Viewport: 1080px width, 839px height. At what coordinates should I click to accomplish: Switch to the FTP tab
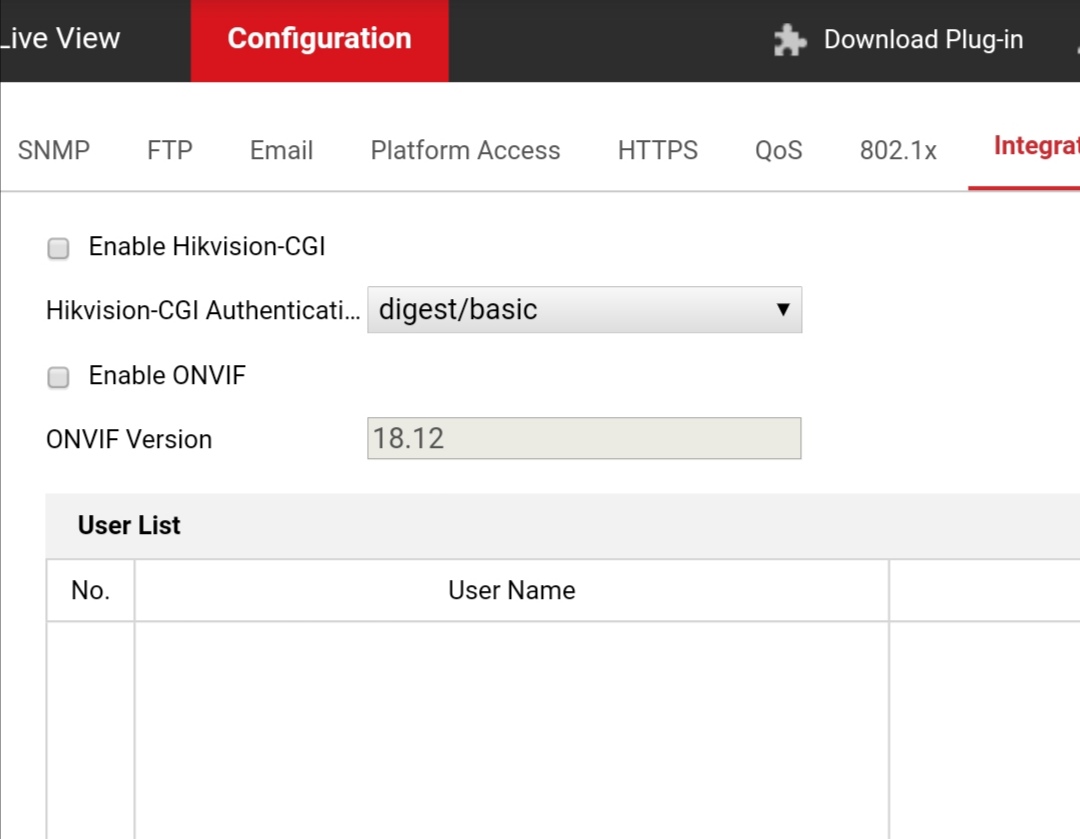pyautogui.click(x=169, y=150)
